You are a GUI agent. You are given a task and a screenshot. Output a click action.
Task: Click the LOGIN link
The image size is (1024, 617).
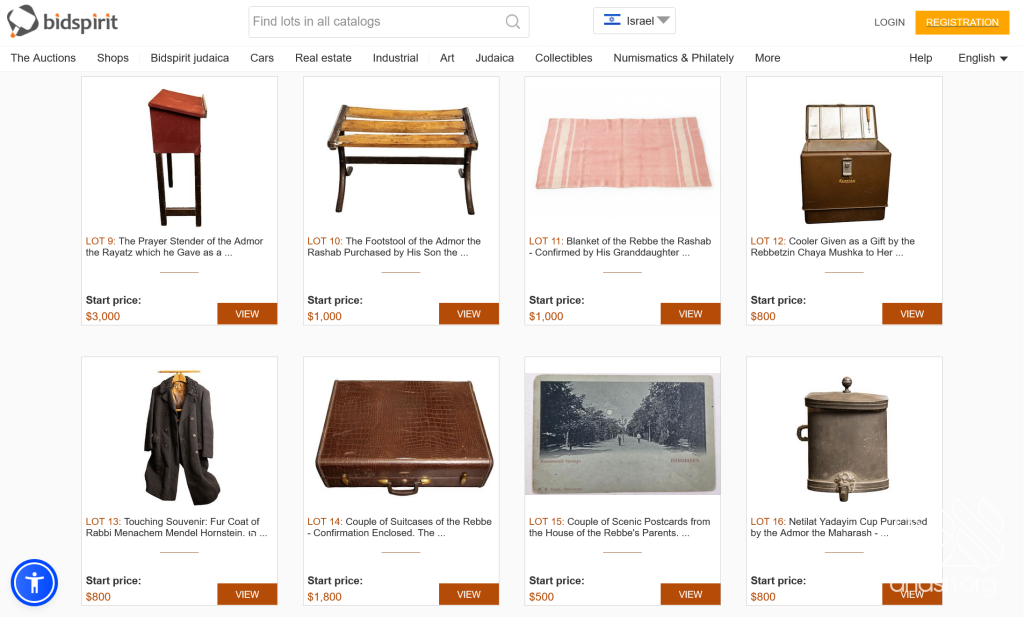[x=889, y=22]
